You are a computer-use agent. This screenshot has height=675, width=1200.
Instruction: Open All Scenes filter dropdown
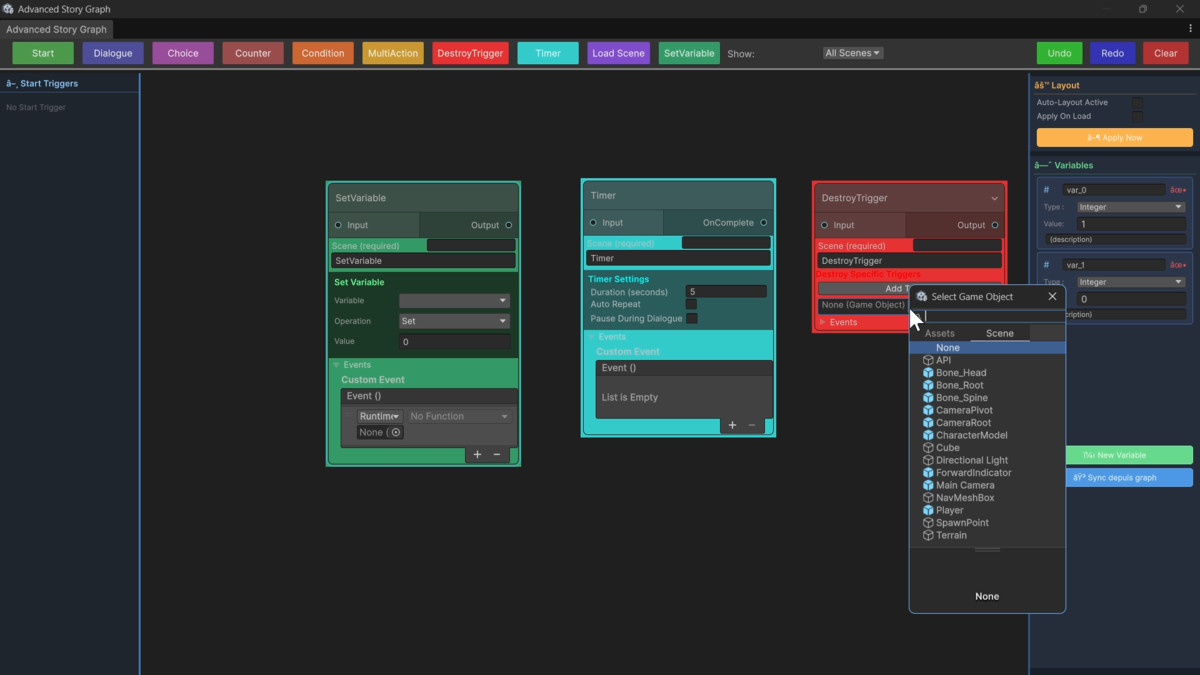(x=852, y=53)
